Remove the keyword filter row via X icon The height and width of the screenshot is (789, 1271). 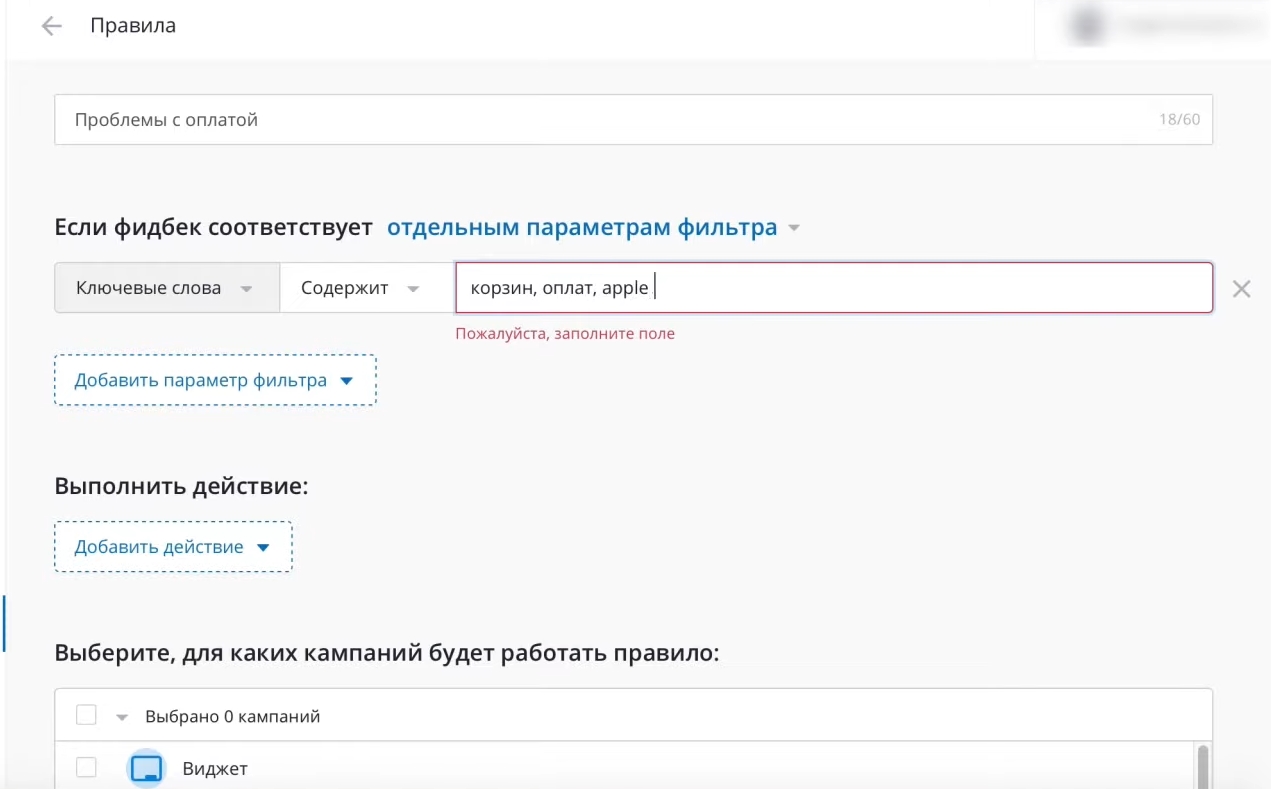click(1242, 288)
